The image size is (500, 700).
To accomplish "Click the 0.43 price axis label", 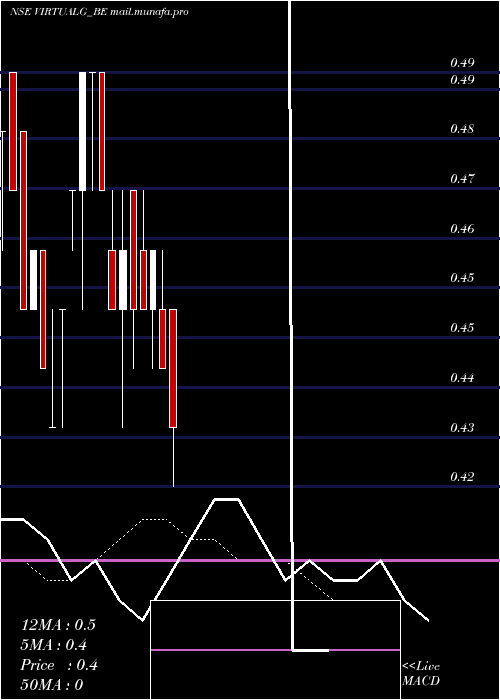I will click(462, 428).
